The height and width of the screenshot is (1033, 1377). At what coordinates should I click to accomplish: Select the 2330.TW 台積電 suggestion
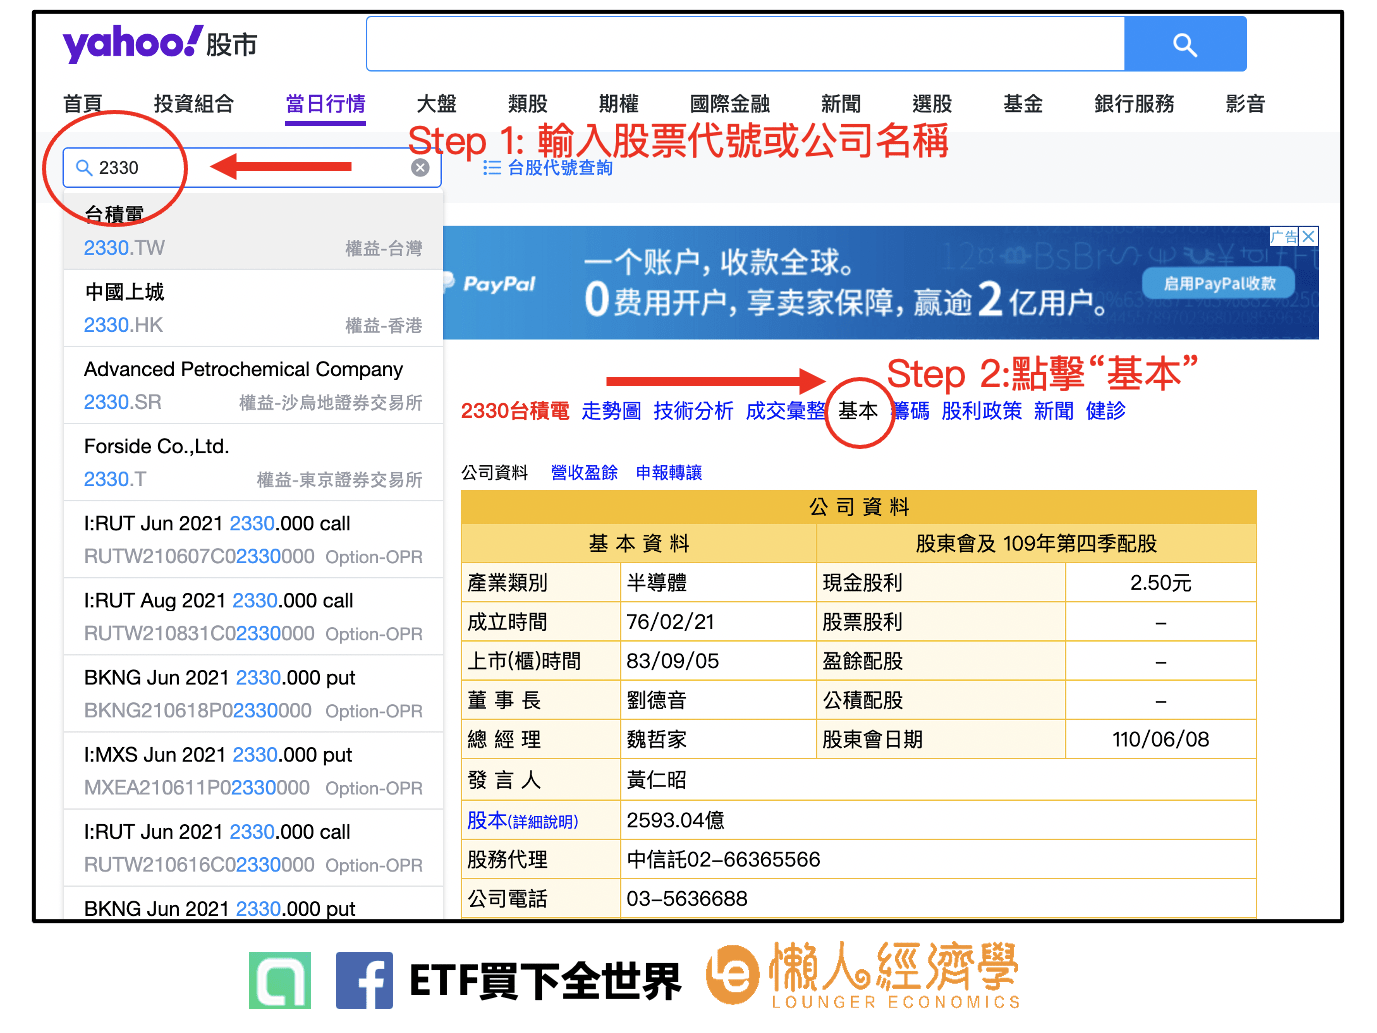[253, 232]
